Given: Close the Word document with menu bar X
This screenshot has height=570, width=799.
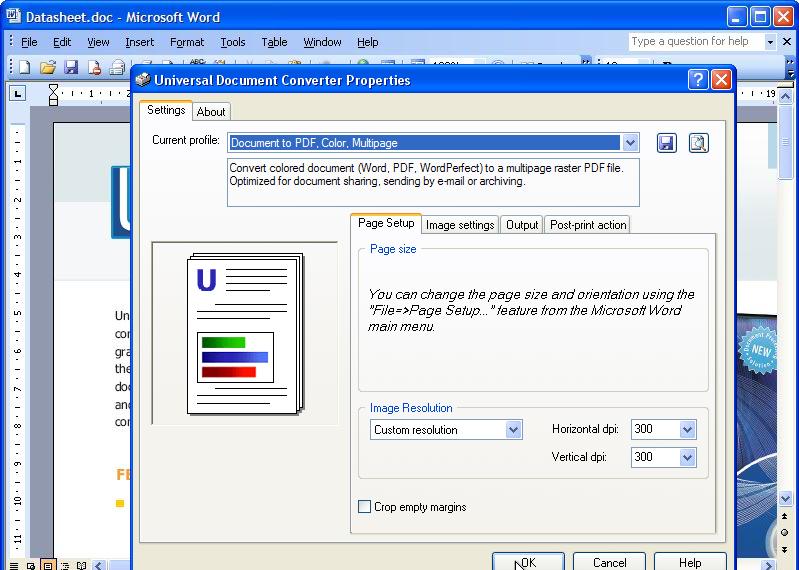Looking at the screenshot, I should [x=787, y=42].
